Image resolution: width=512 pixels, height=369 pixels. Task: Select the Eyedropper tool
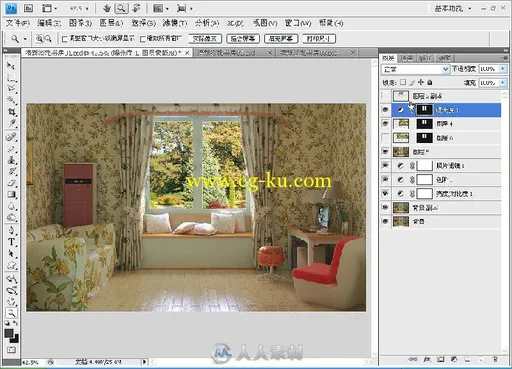(11, 123)
